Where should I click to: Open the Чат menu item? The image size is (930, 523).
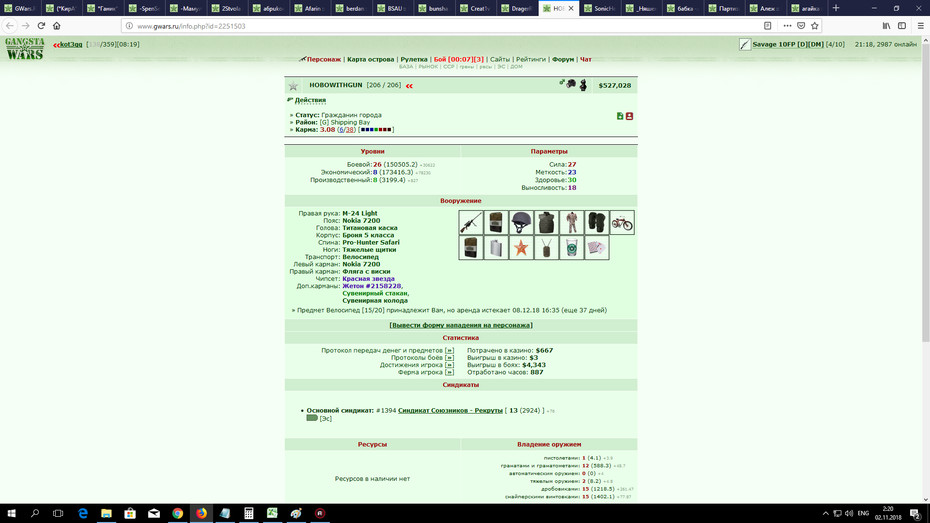(x=585, y=59)
